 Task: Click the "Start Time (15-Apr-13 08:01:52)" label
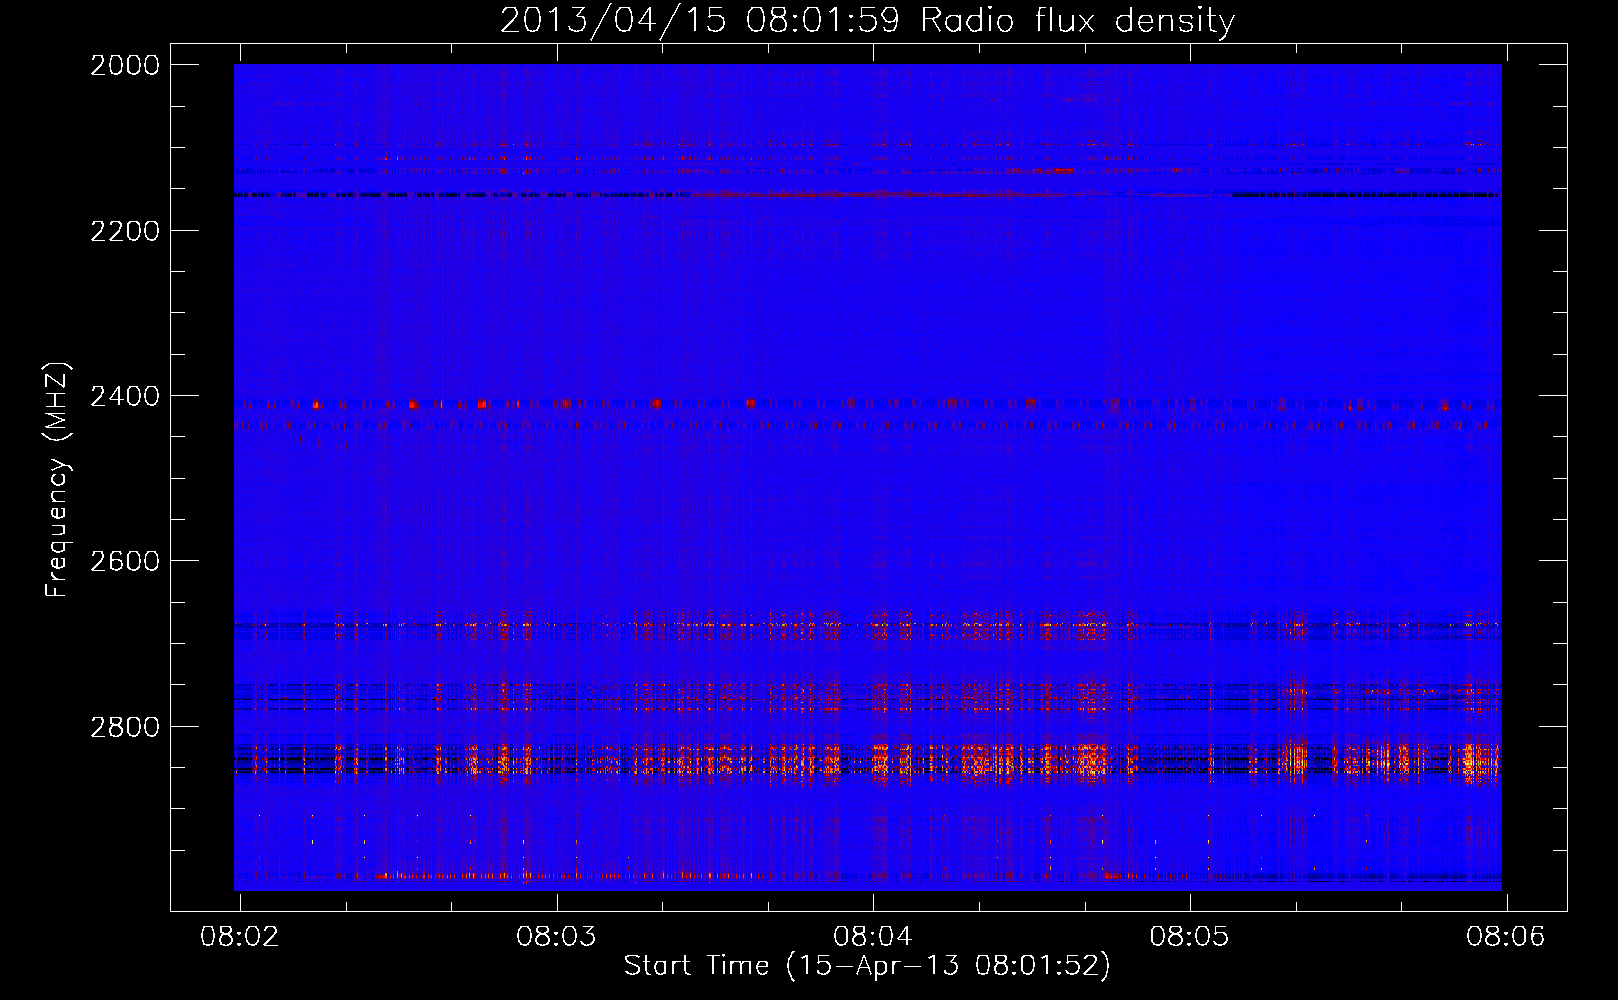click(x=867, y=966)
